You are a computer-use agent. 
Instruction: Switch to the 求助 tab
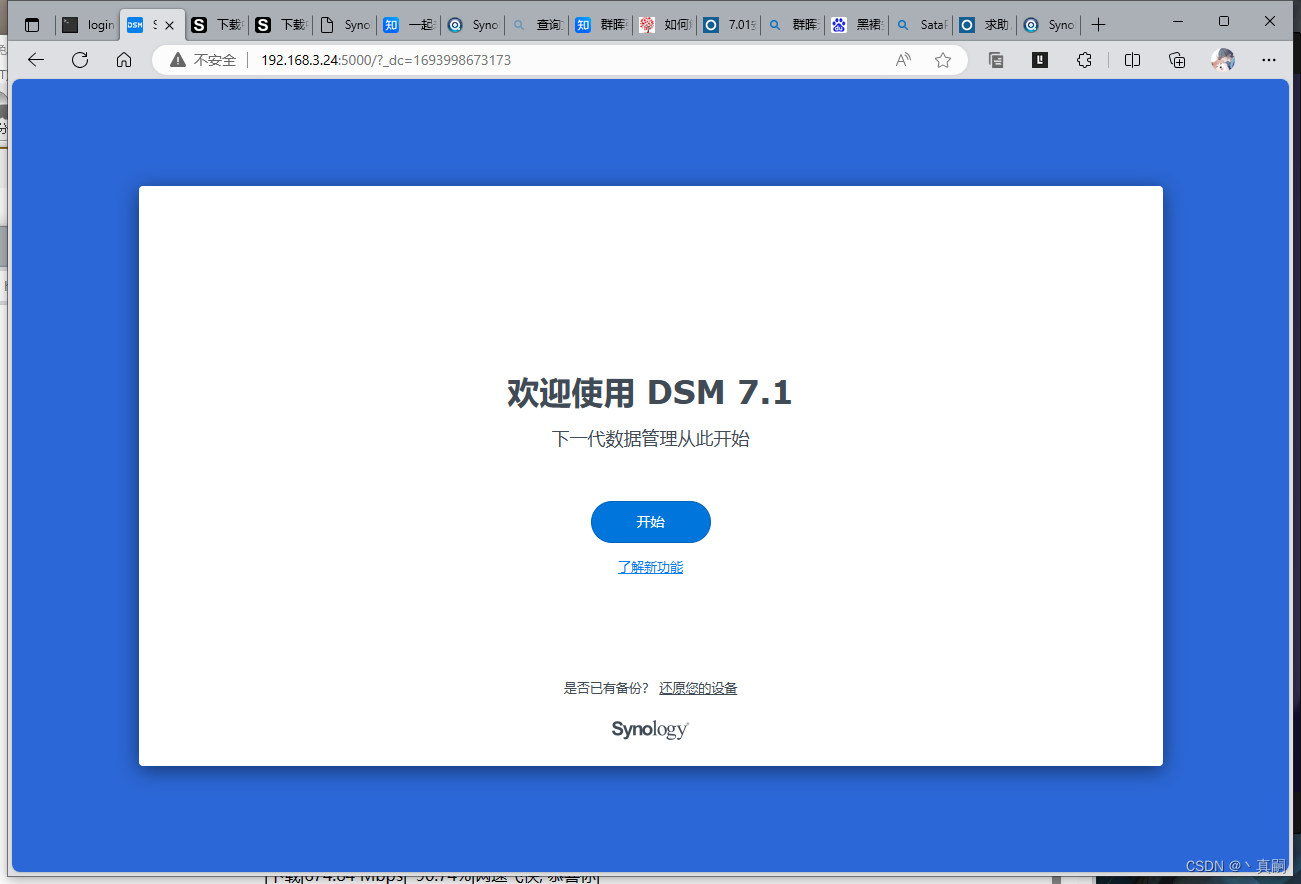pyautogui.click(x=986, y=25)
